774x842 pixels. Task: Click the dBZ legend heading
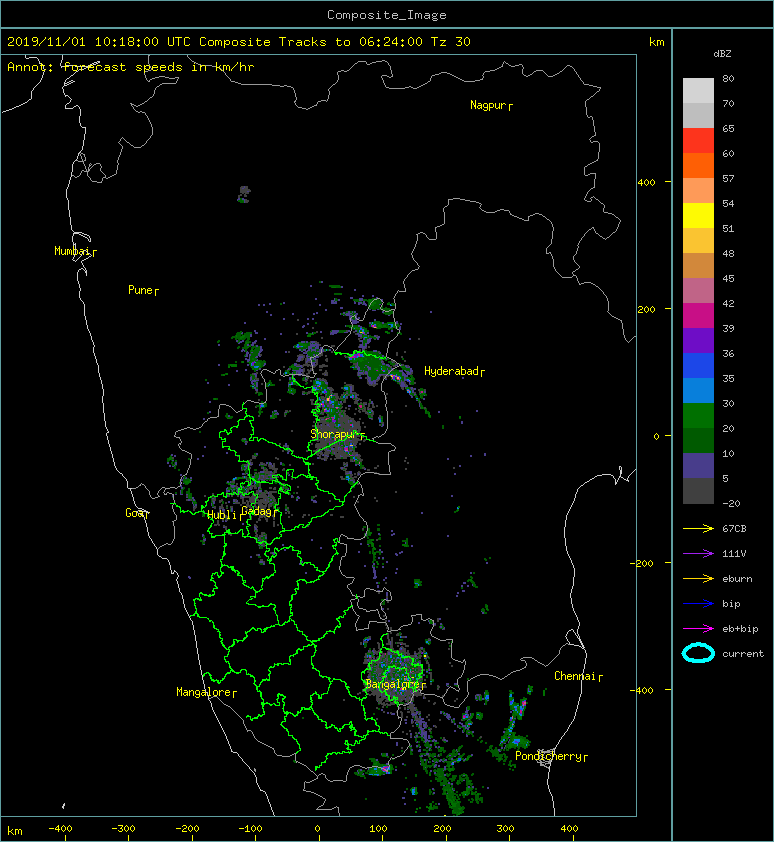tap(722, 54)
